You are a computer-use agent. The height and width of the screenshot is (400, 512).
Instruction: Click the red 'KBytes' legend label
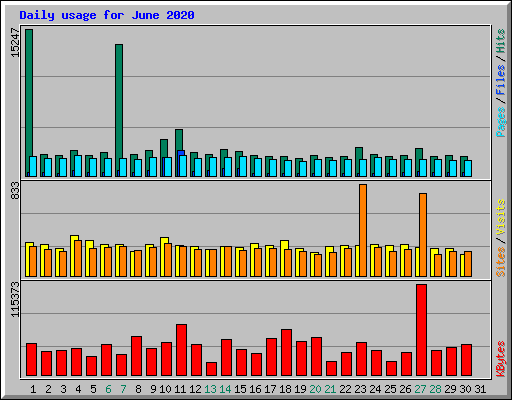coord(501,359)
